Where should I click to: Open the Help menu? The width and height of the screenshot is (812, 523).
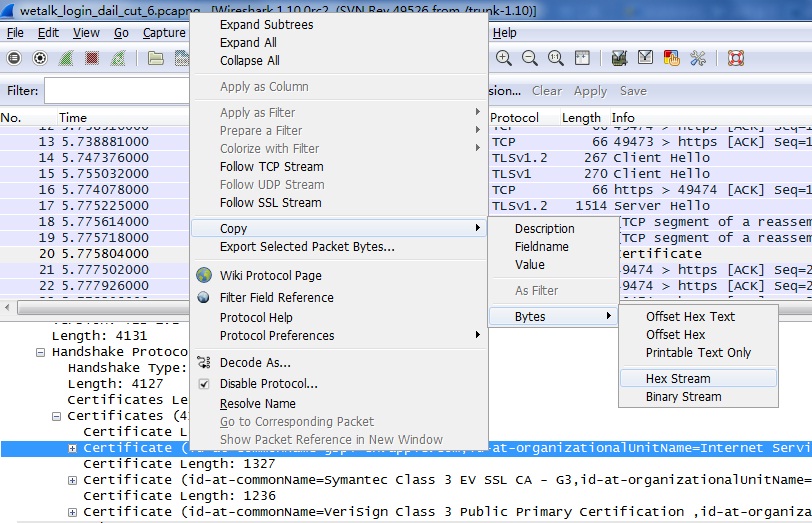pos(504,33)
